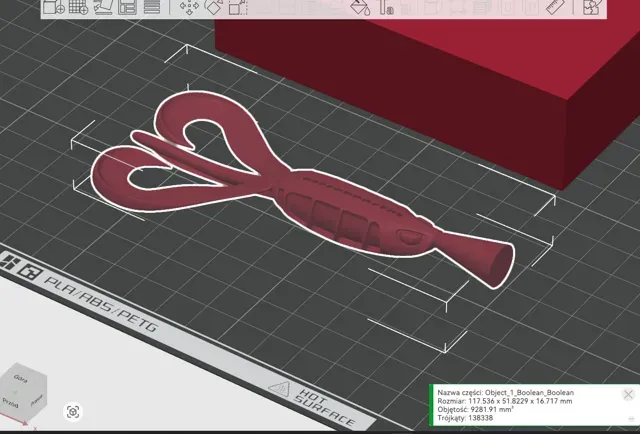Click the horizontal lines layer icon
640x434 pixels.
(151, 7)
